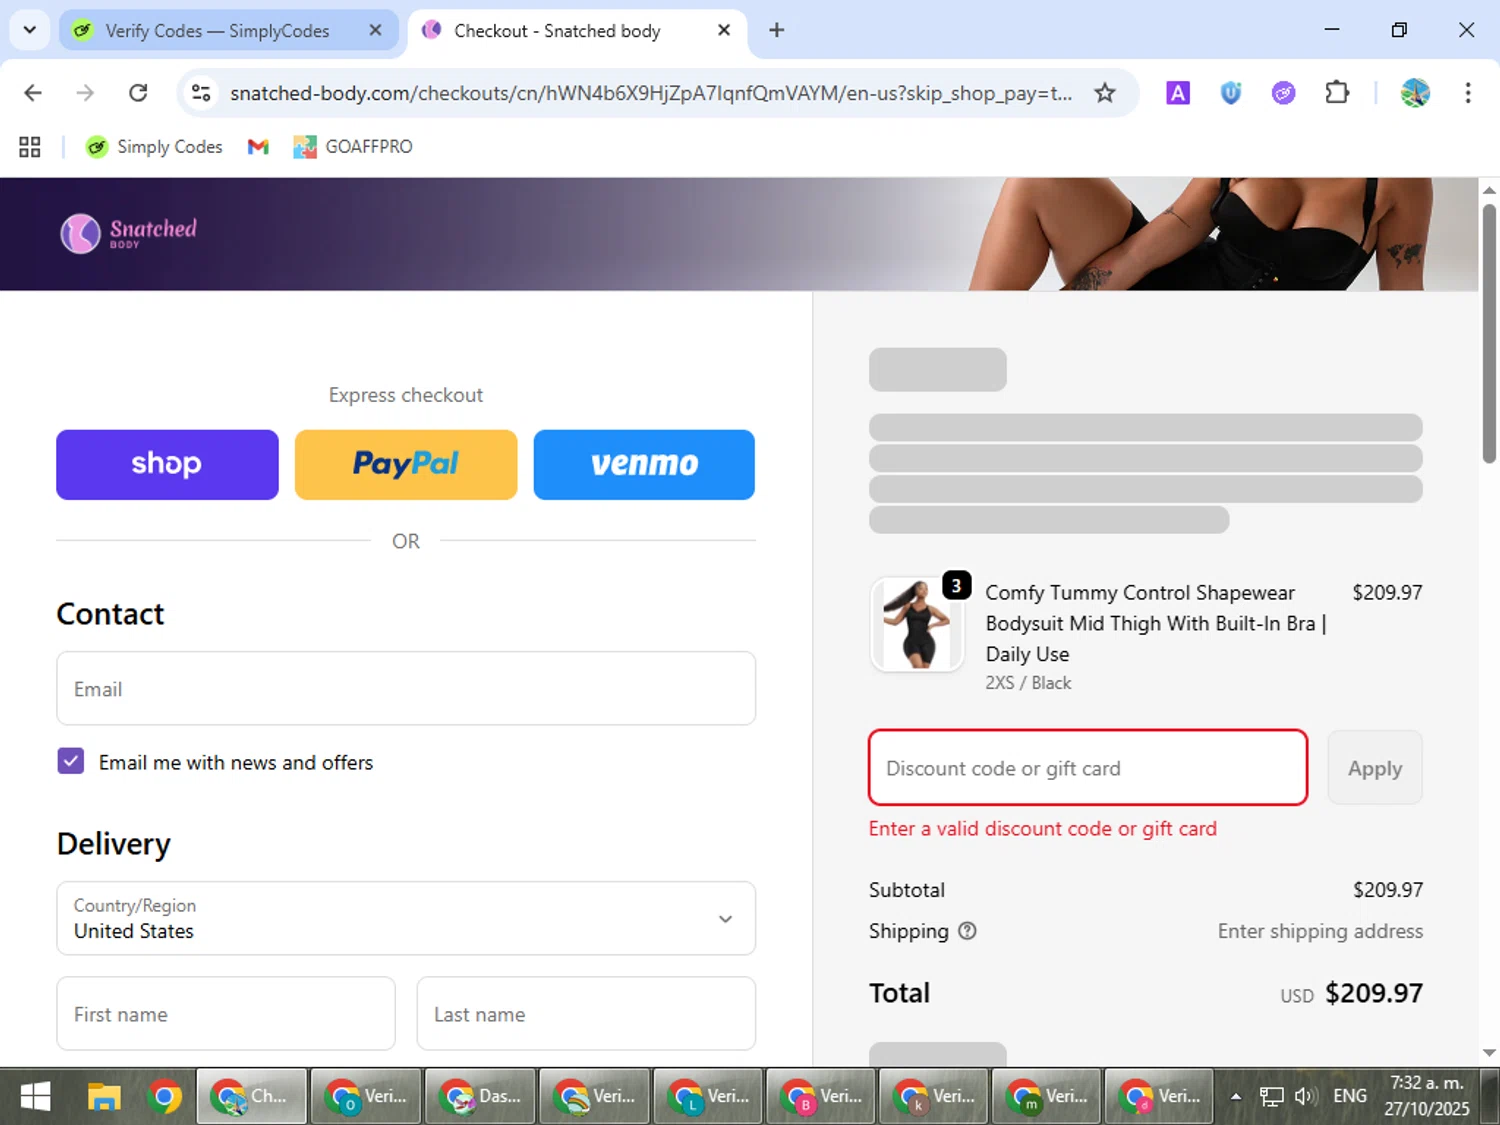Open the purple A extension
Image resolution: width=1500 pixels, height=1125 pixels.
(x=1178, y=93)
